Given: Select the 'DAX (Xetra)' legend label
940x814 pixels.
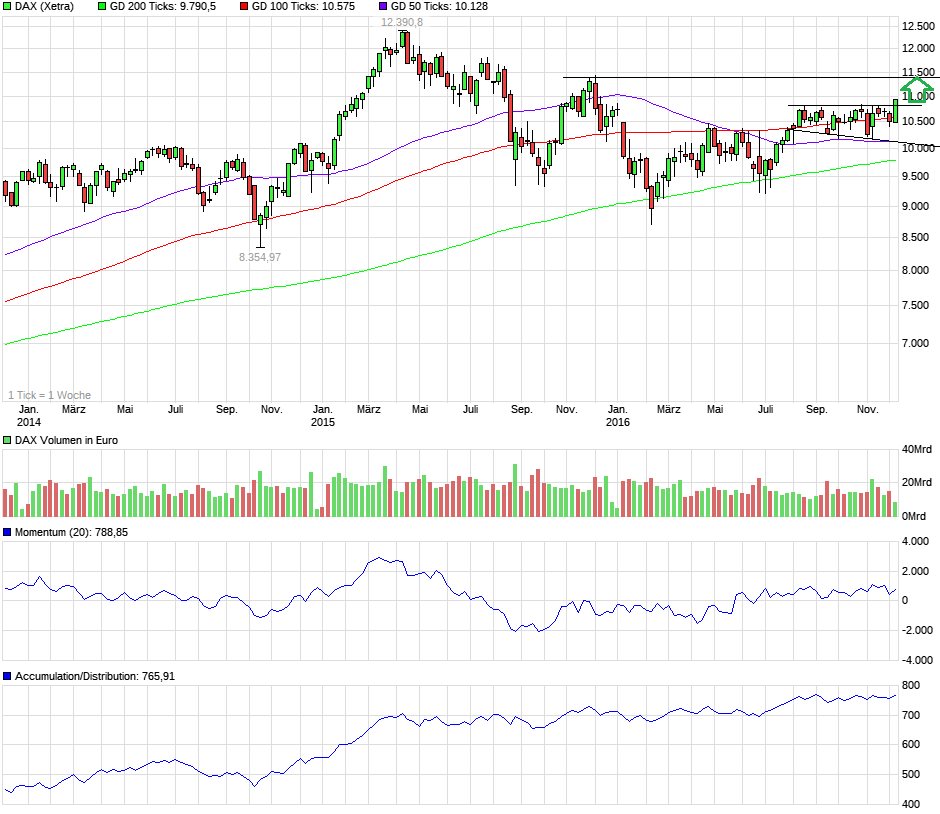Looking at the screenshot, I should point(44,7).
